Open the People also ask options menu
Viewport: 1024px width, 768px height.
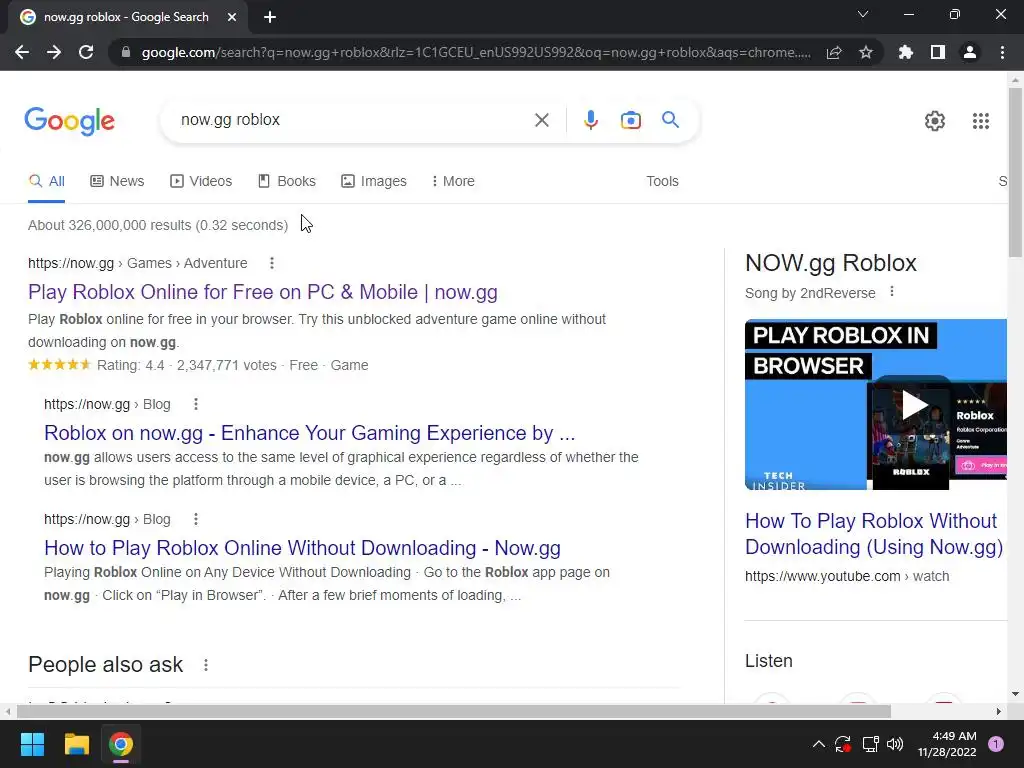point(206,665)
